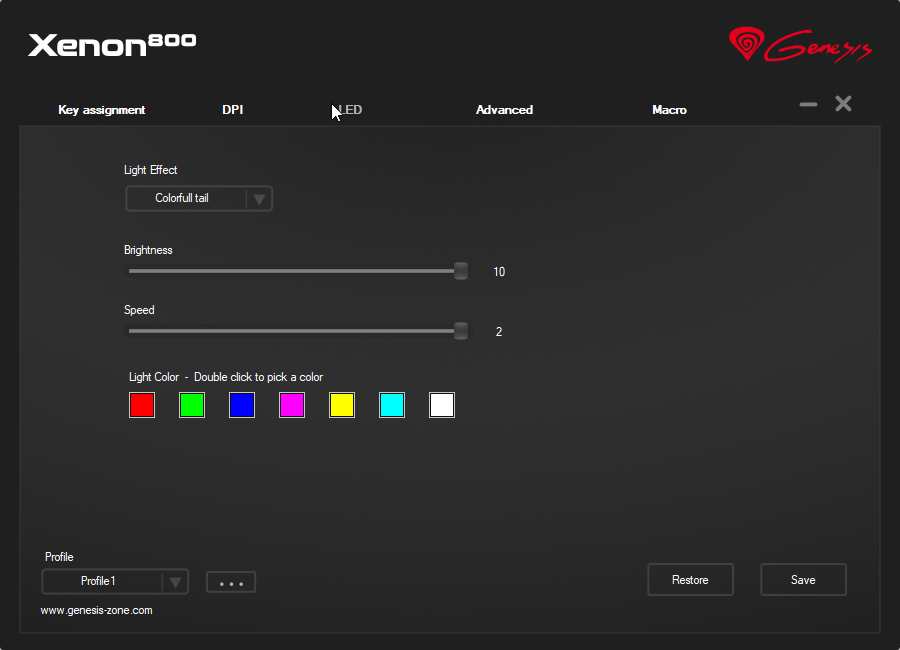Click the Restore button
900x650 pixels.
[x=690, y=580]
